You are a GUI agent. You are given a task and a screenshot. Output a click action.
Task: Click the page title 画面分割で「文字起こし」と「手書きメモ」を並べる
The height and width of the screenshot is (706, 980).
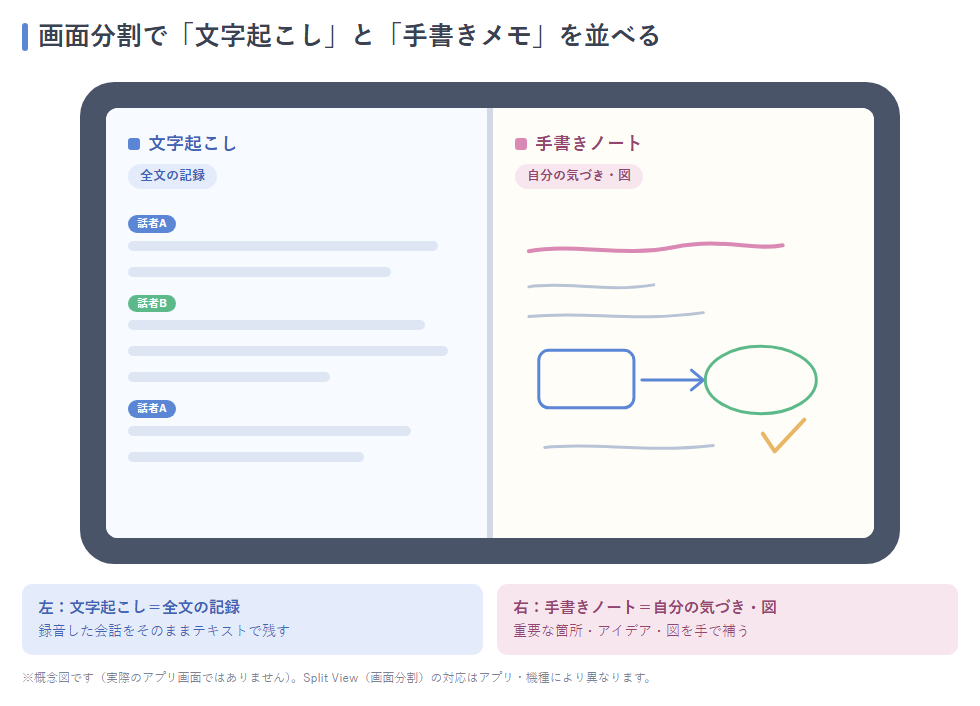pos(349,36)
